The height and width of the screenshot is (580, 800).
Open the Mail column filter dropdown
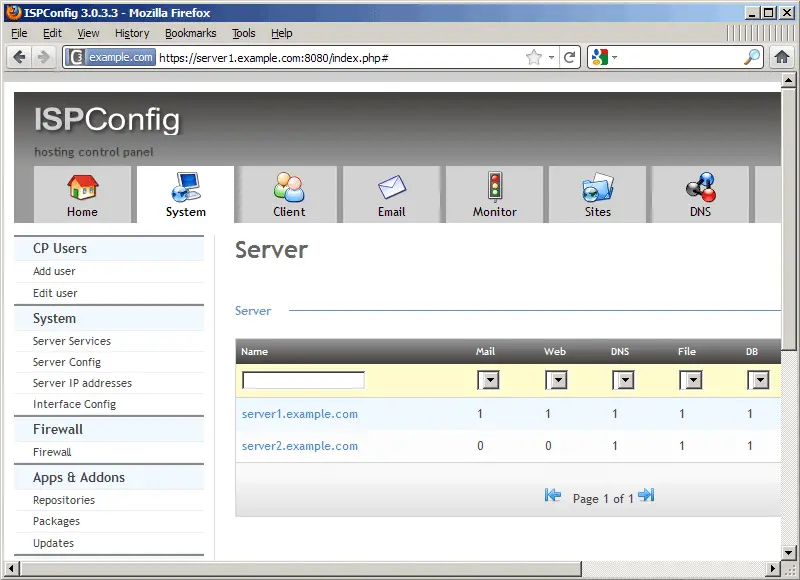[489, 380]
